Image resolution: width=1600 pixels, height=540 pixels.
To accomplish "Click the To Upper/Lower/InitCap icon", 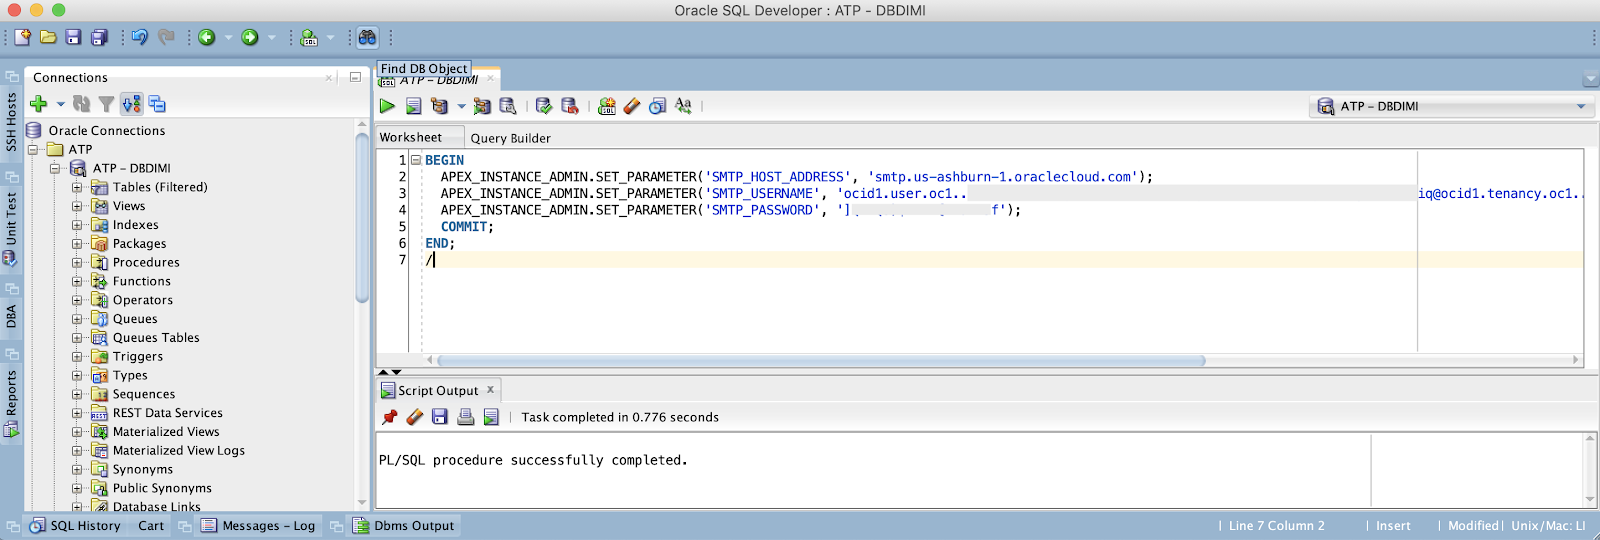I will click(x=683, y=106).
